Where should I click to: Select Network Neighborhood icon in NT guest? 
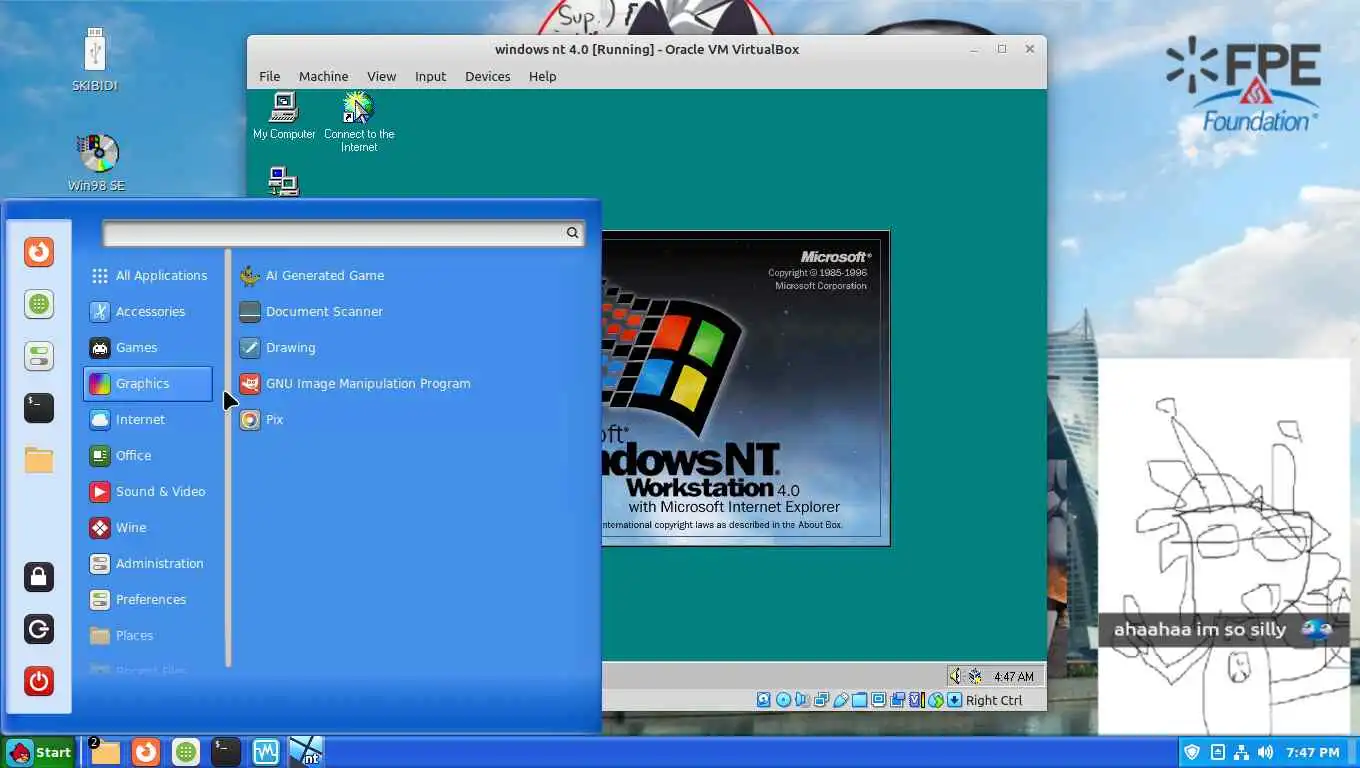pyautogui.click(x=284, y=181)
